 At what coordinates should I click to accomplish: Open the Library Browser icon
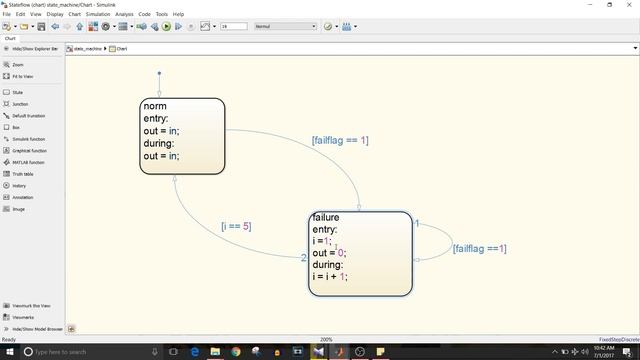point(93,27)
